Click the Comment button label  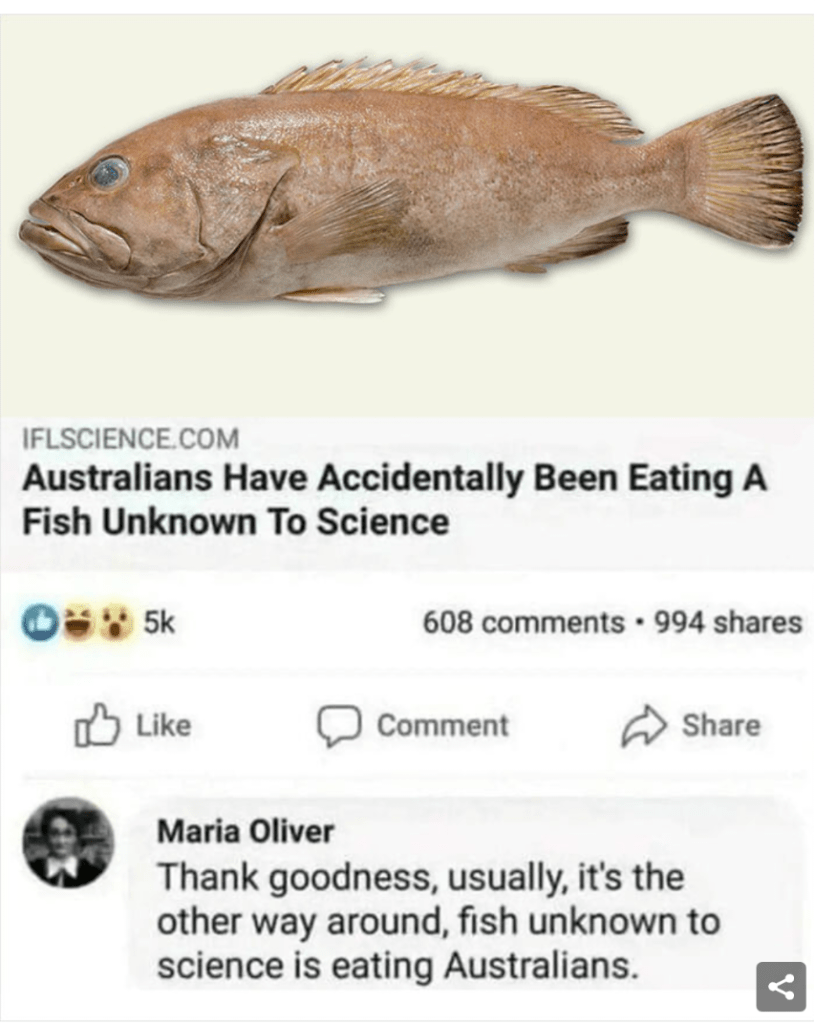442,726
